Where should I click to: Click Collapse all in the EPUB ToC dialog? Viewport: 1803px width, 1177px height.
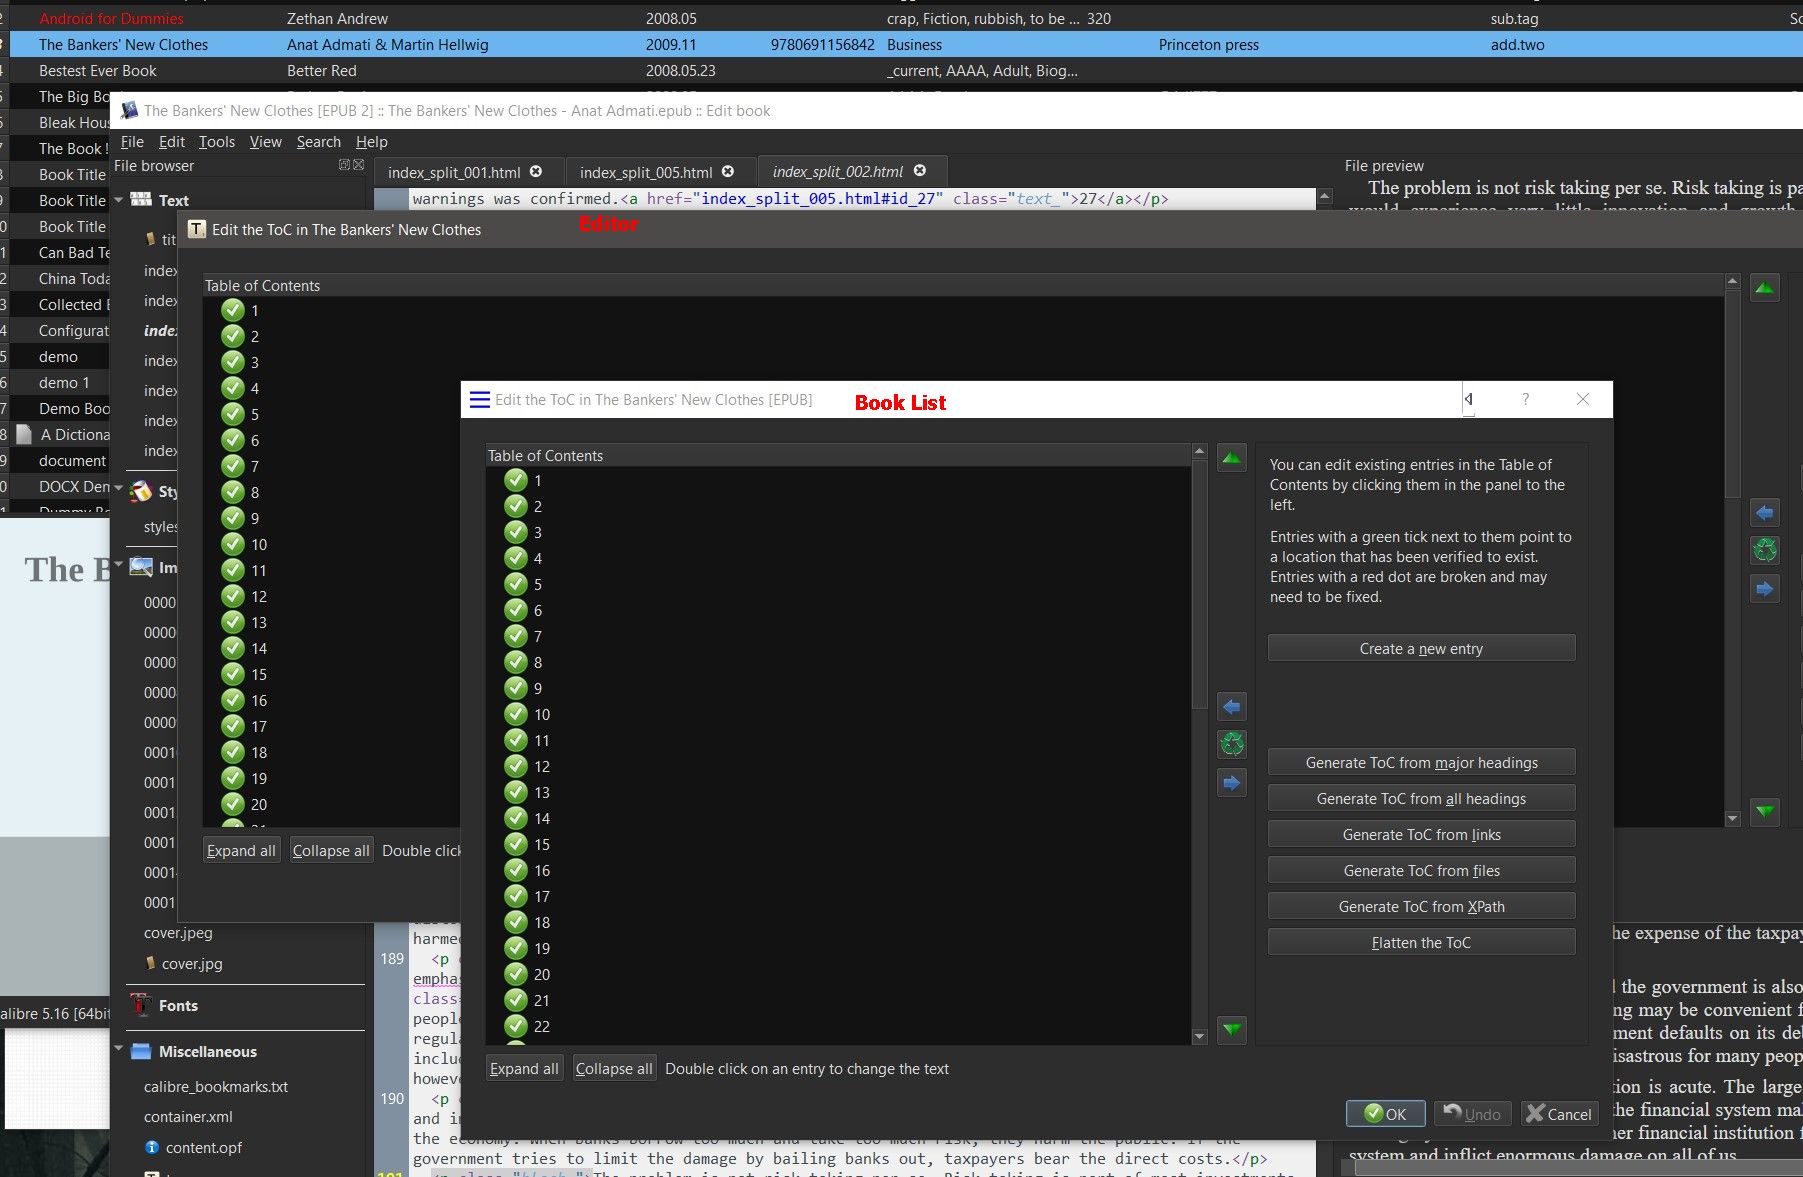[x=614, y=1069]
